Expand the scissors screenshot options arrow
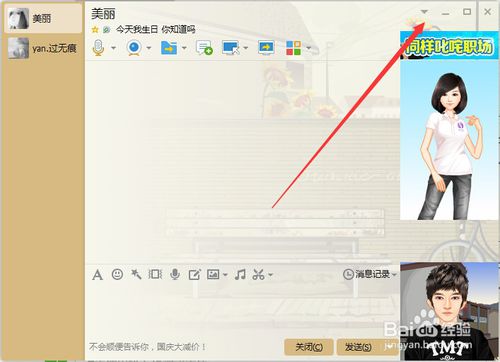 (270, 275)
